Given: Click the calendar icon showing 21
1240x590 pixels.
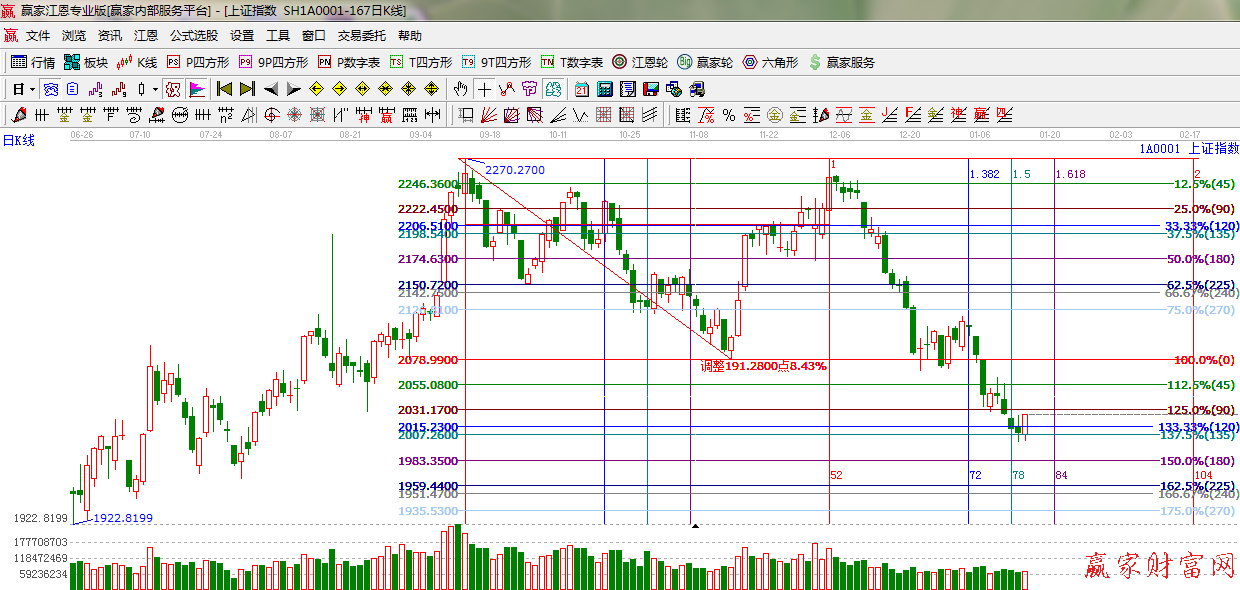Looking at the screenshot, I should (x=581, y=89).
